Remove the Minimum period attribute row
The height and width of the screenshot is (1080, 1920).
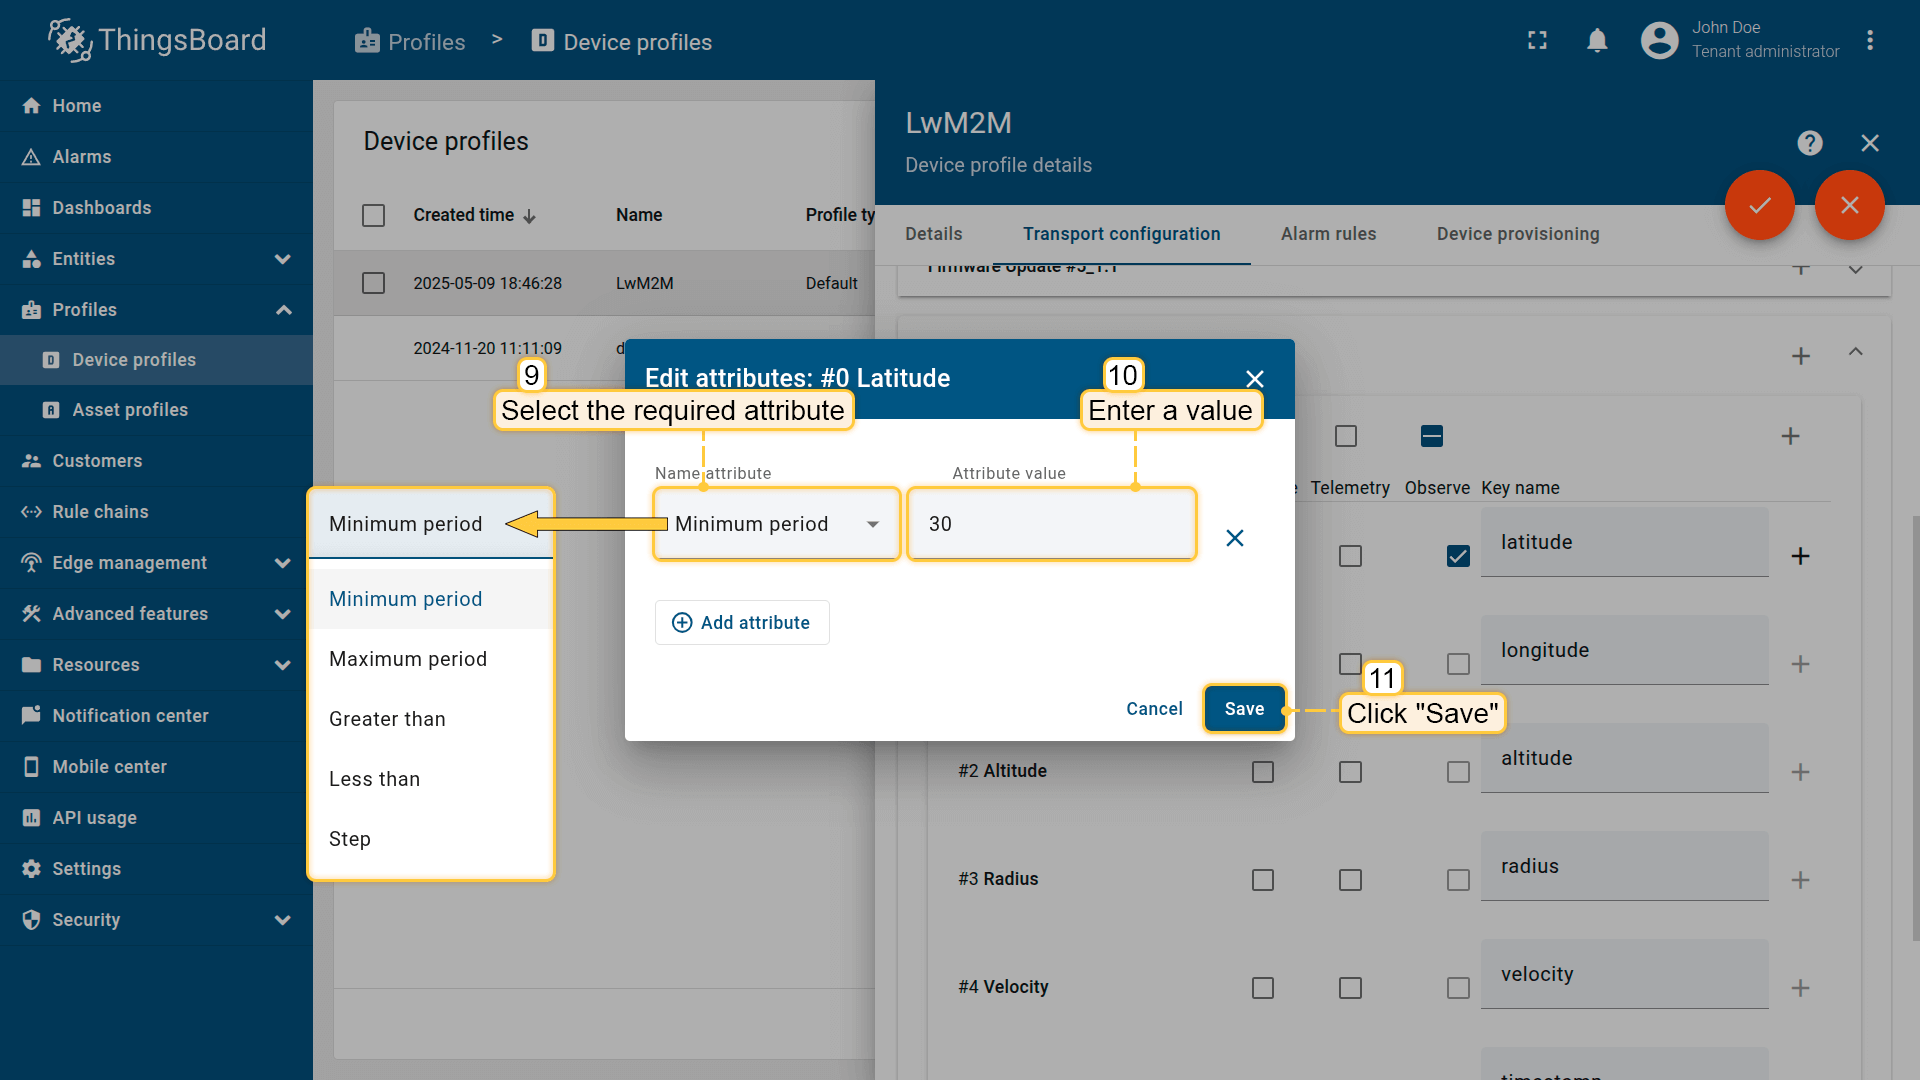click(x=1235, y=538)
